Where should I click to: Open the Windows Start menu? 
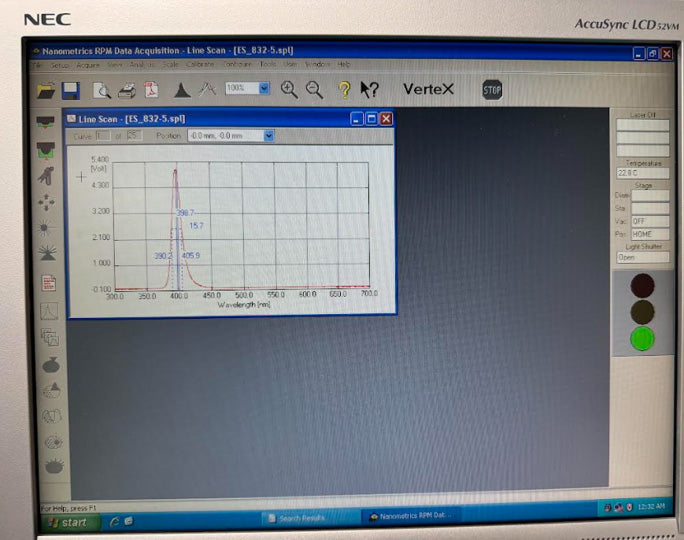coord(69,522)
